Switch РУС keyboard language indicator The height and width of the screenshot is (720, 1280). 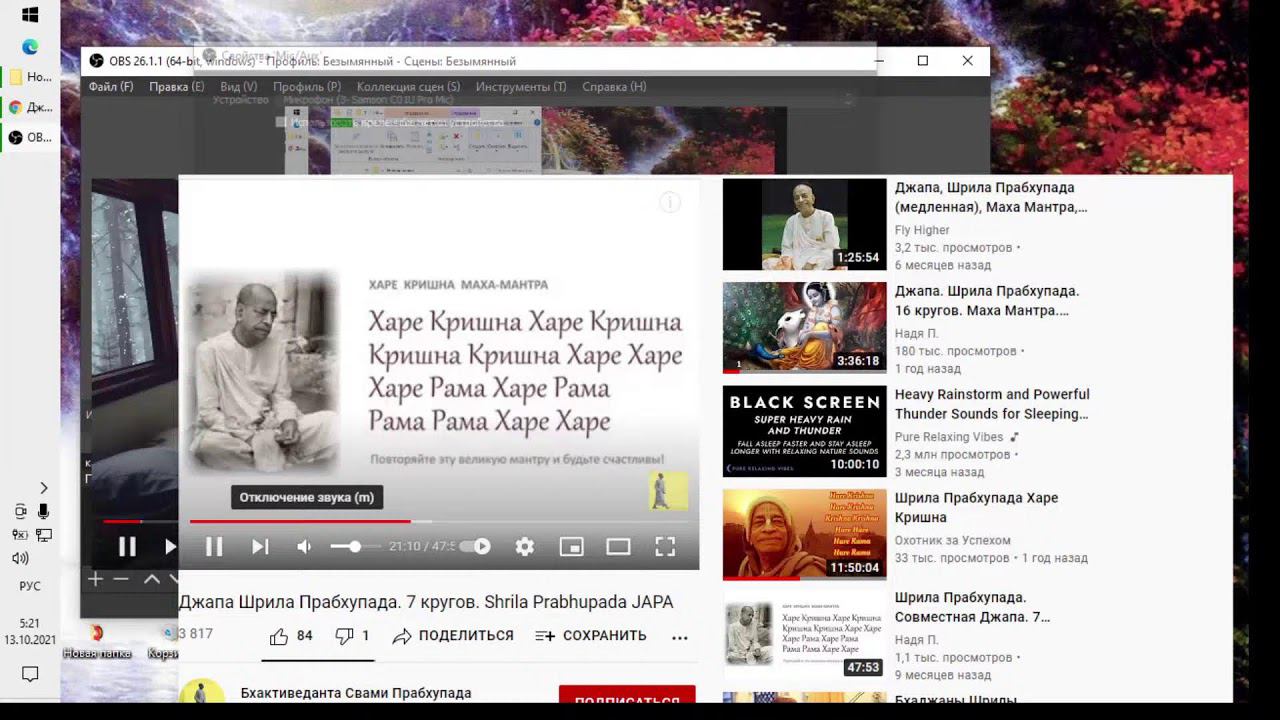click(30, 587)
